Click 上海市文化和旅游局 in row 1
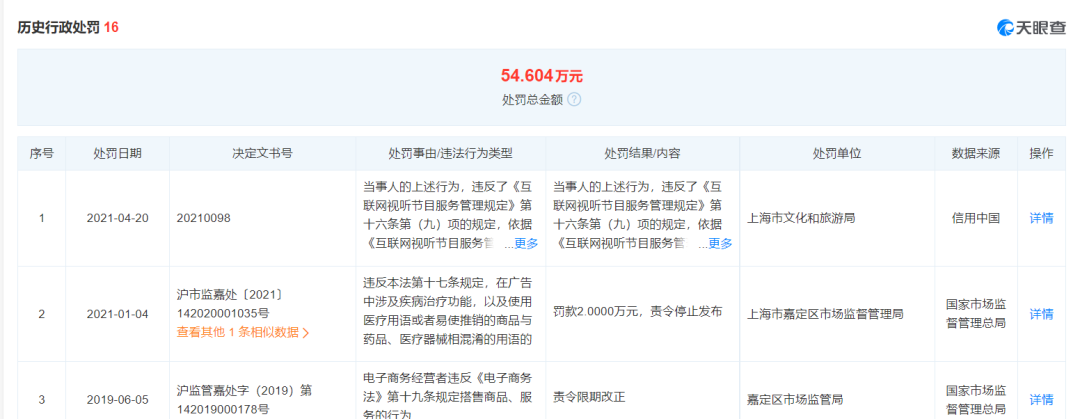 (x=801, y=218)
